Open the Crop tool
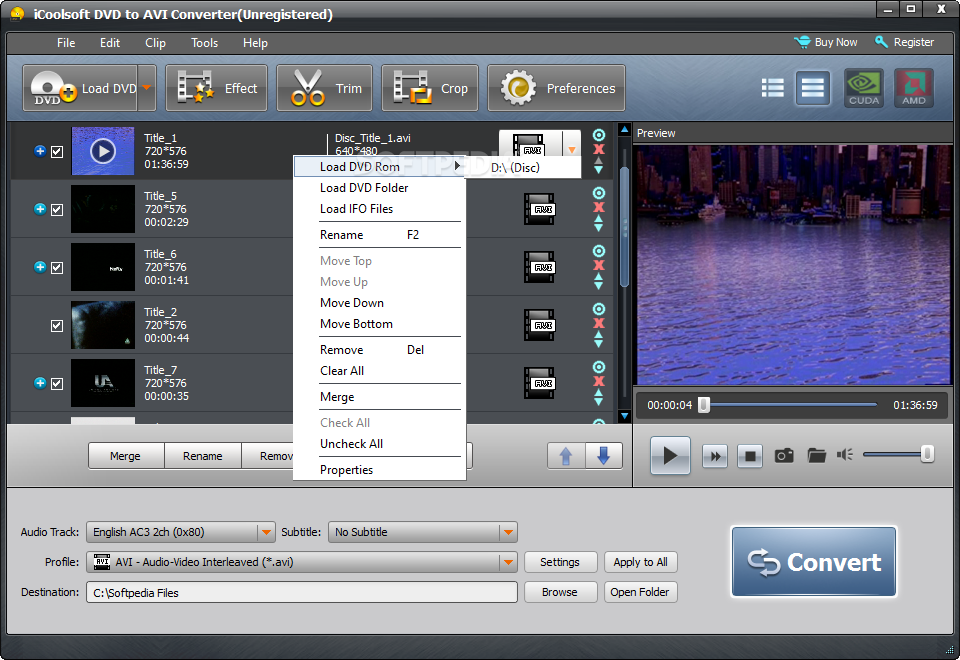The width and height of the screenshot is (960, 660). point(430,88)
